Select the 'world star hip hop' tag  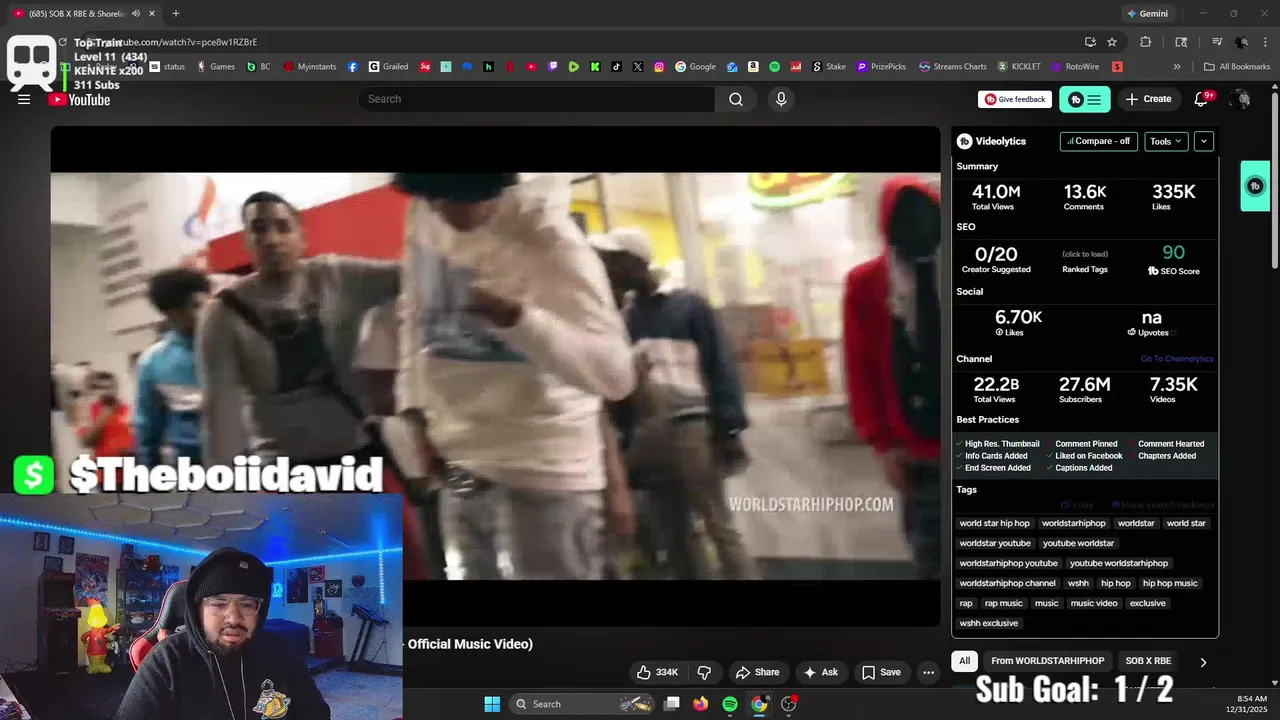point(994,523)
